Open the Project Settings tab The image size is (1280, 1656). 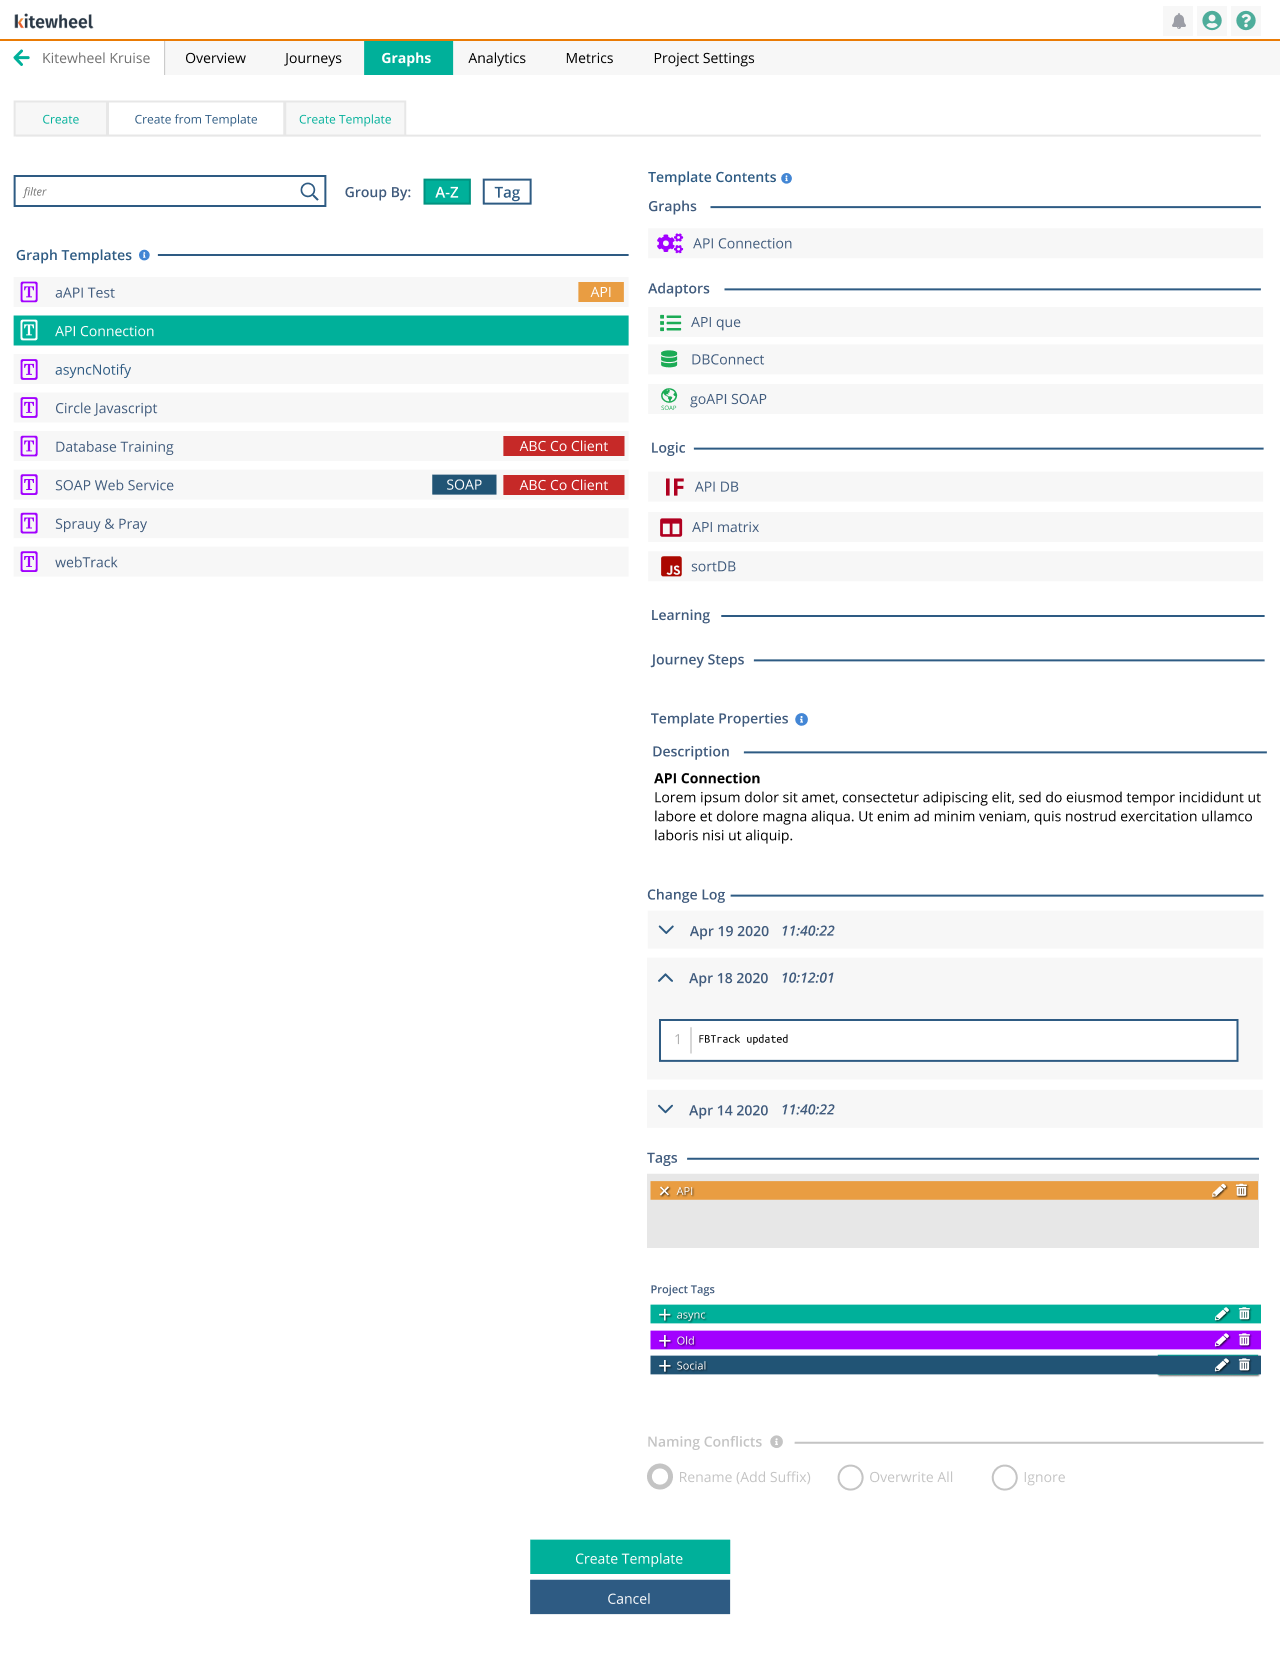704,58
